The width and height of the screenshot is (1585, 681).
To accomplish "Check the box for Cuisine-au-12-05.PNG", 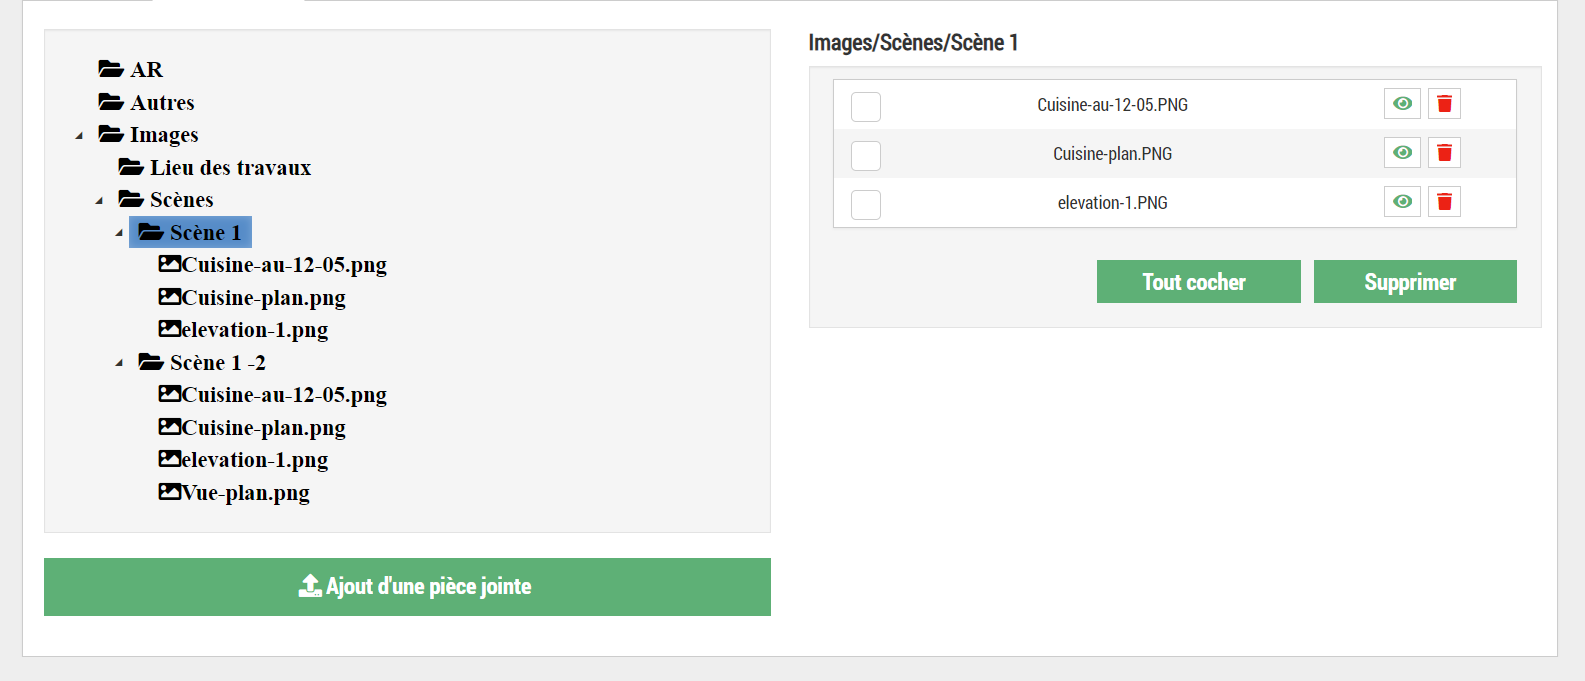I will tap(866, 107).
